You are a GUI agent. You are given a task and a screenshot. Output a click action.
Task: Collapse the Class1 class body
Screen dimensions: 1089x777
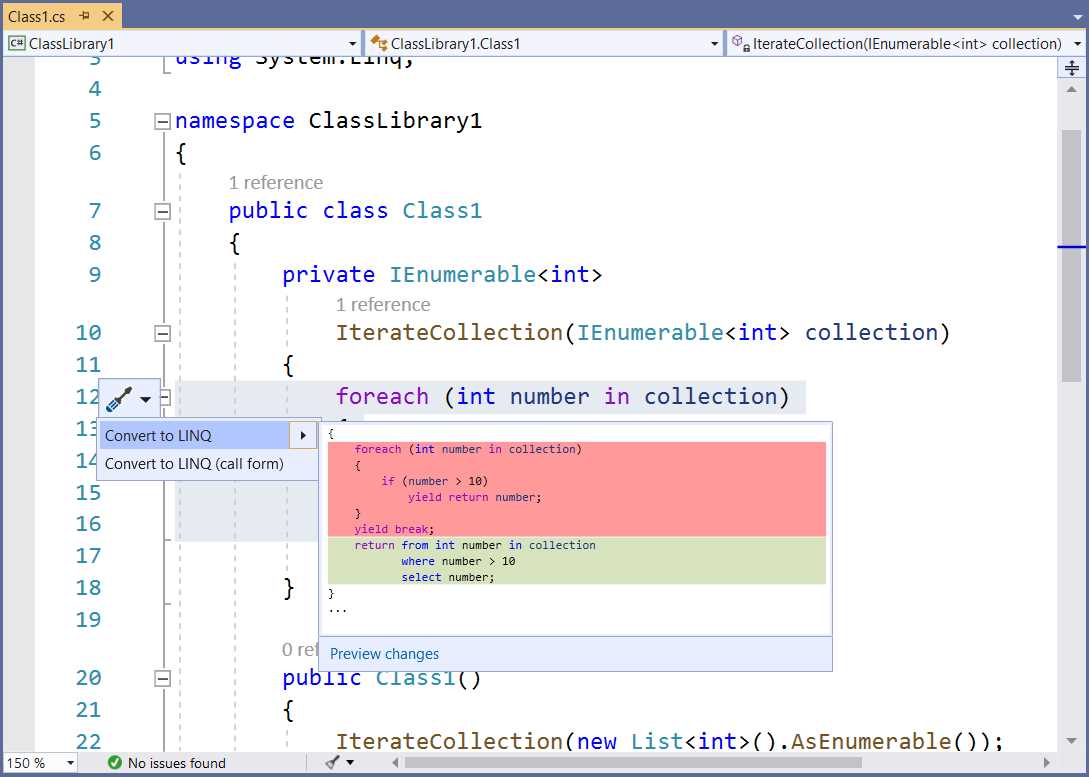(161, 210)
